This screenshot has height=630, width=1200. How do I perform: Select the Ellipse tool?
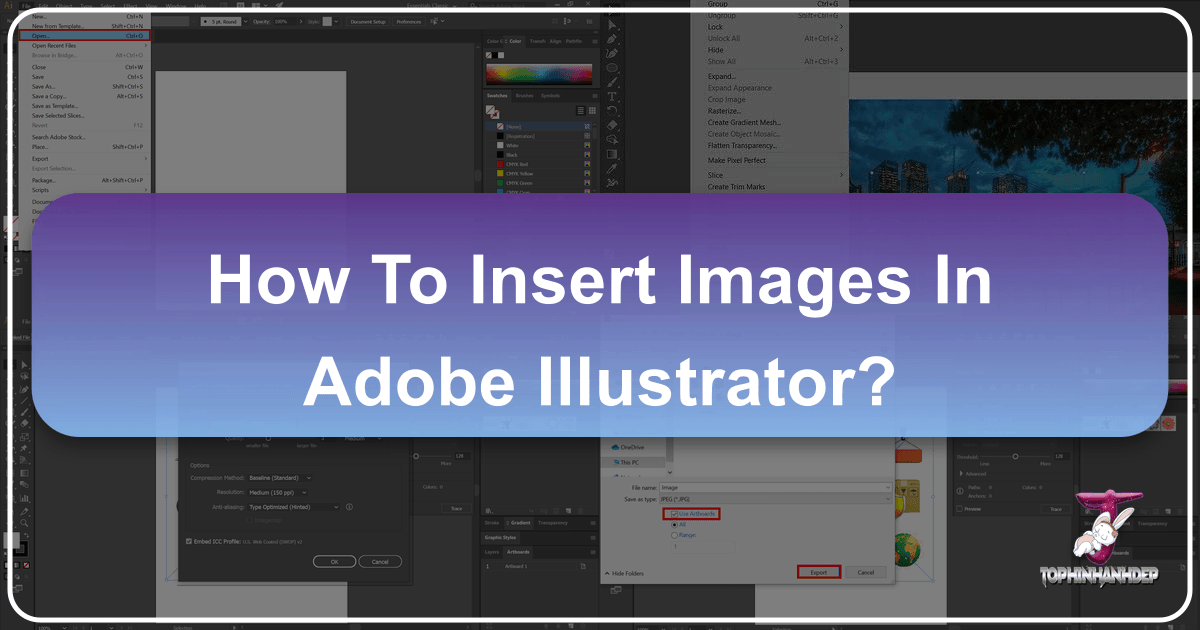pos(611,68)
